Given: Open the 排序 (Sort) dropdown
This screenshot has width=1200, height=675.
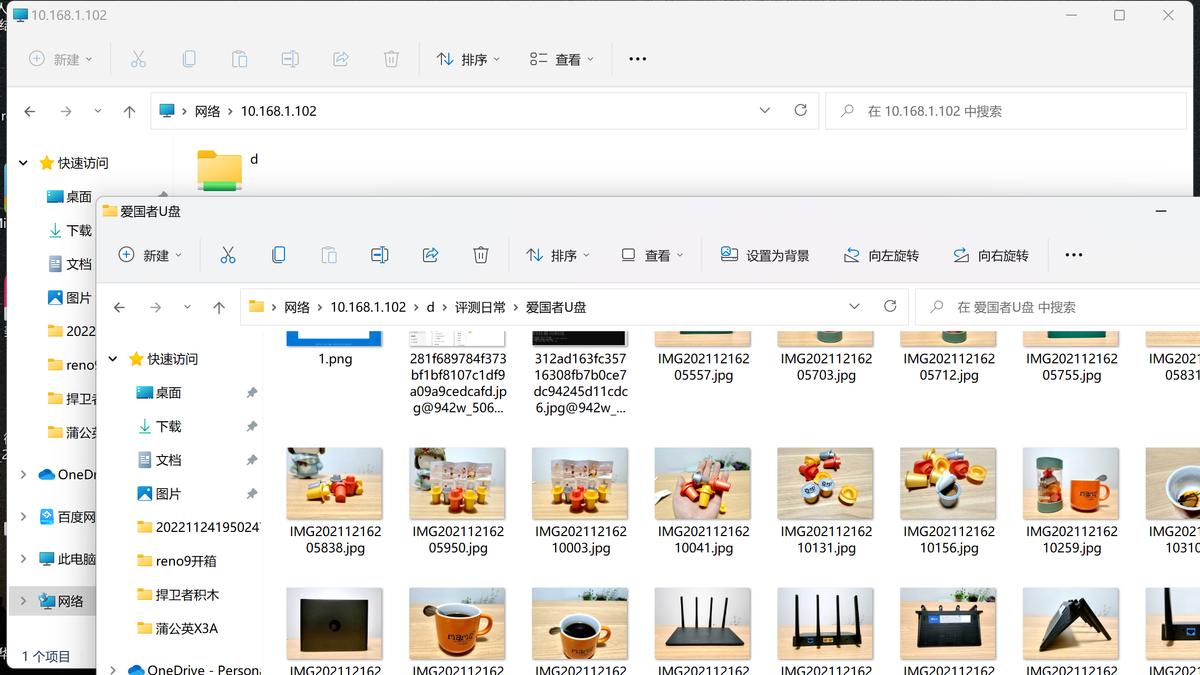Looking at the screenshot, I should coord(557,255).
